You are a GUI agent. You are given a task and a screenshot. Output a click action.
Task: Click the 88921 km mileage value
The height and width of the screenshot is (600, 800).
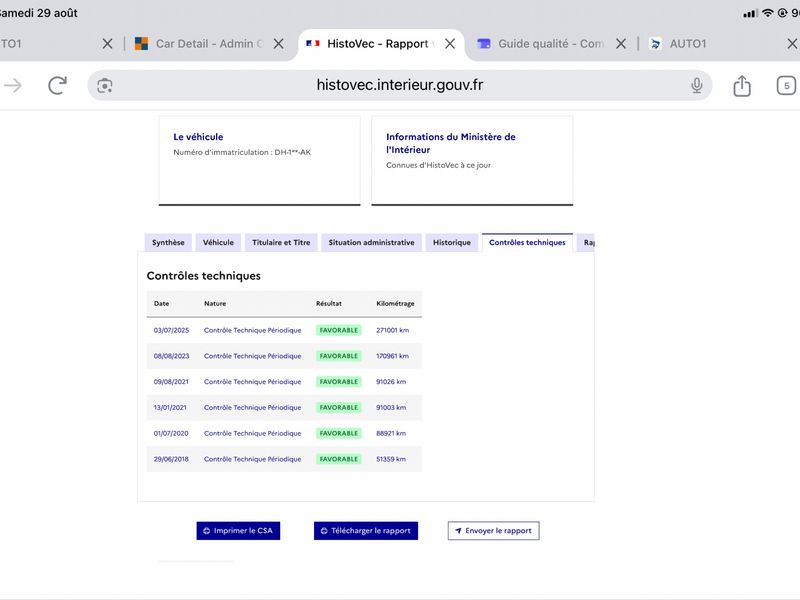[391, 433]
